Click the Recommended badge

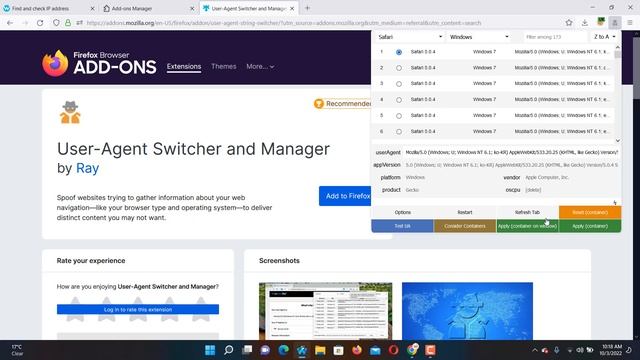pos(342,104)
